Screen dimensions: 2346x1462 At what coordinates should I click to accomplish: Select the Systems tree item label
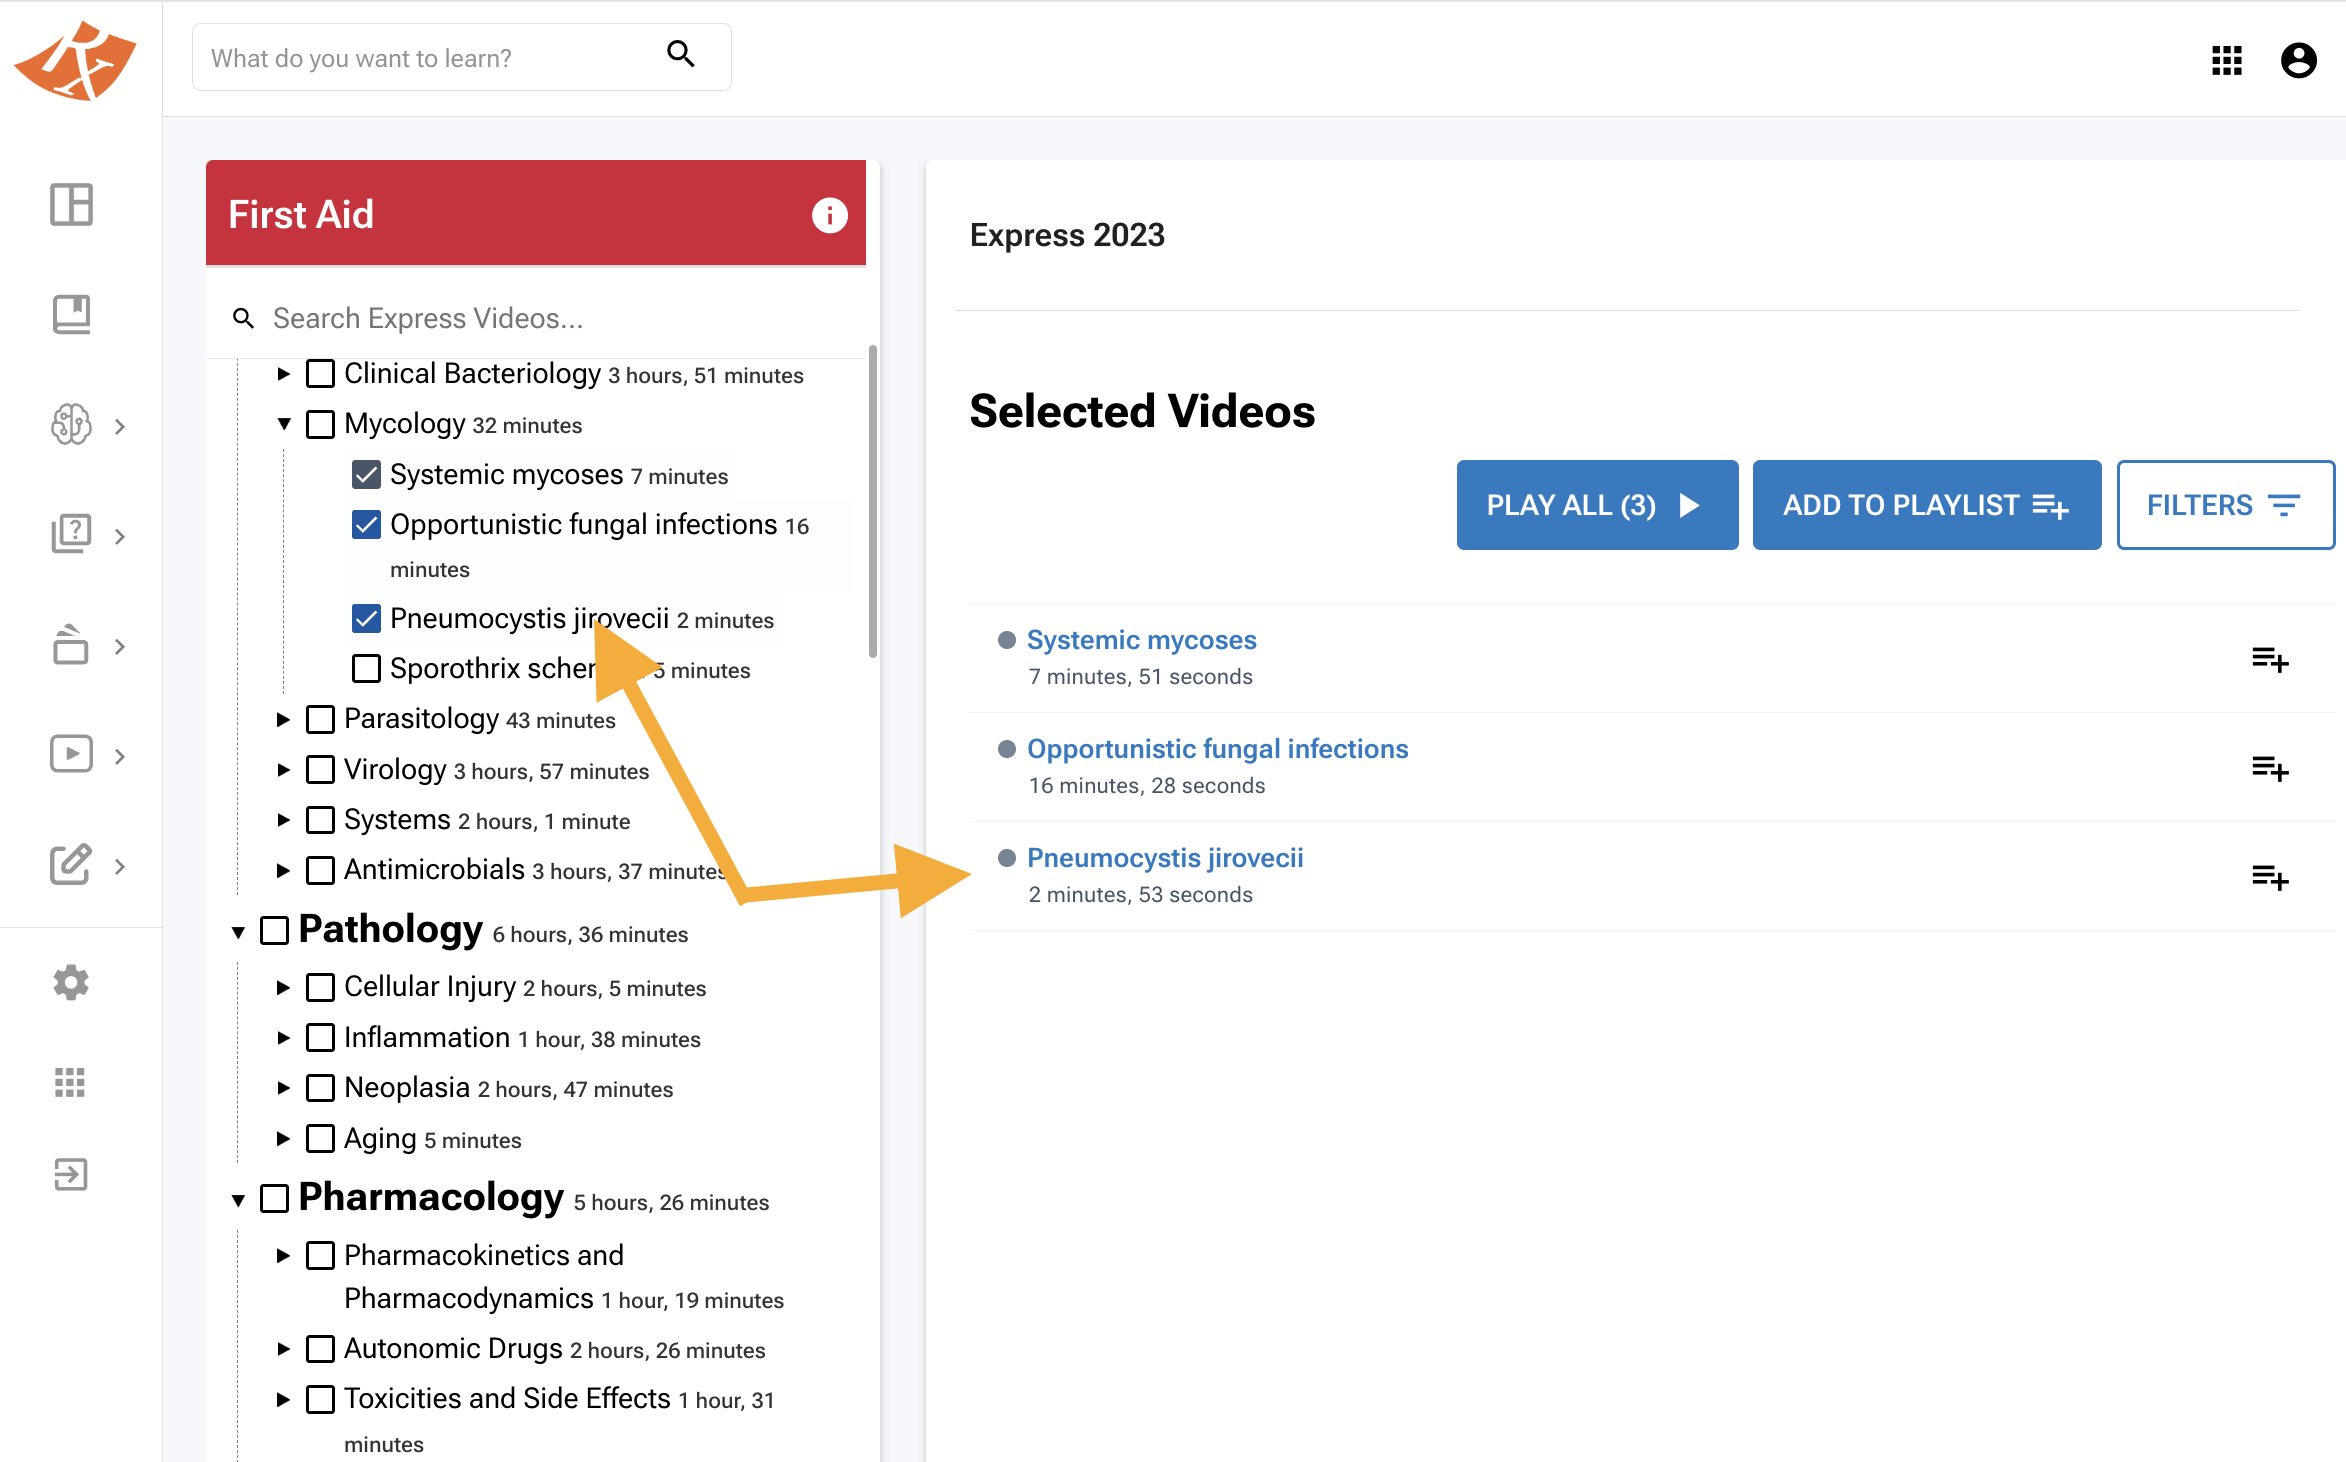[397, 819]
